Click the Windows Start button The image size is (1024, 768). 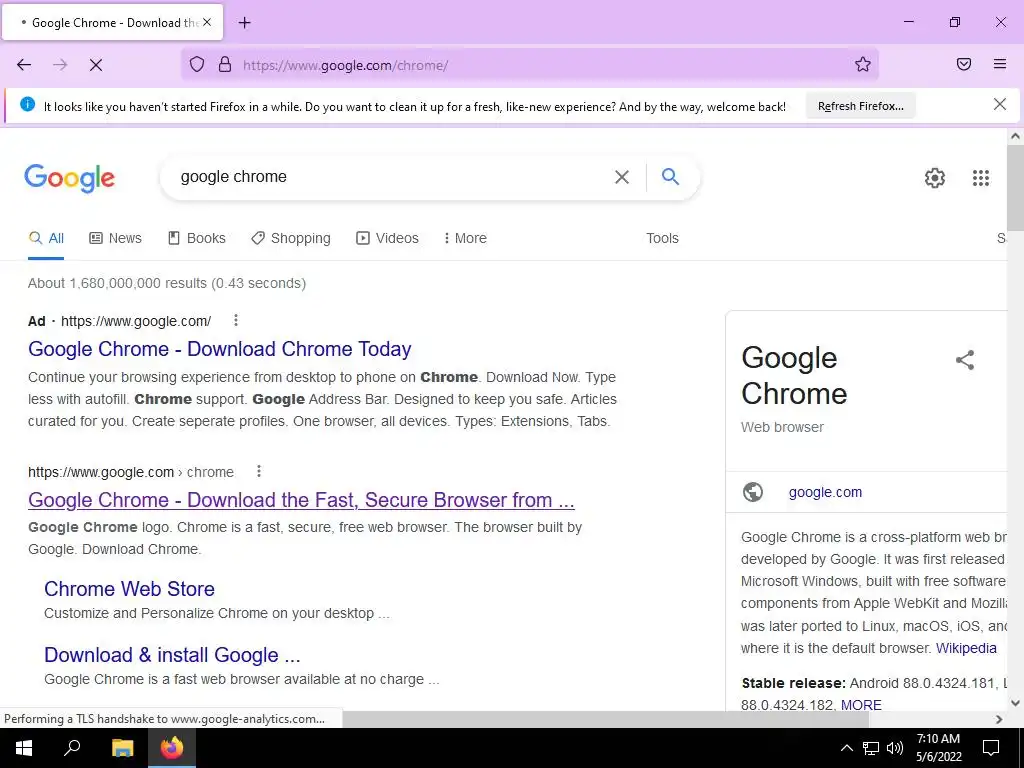[24, 748]
